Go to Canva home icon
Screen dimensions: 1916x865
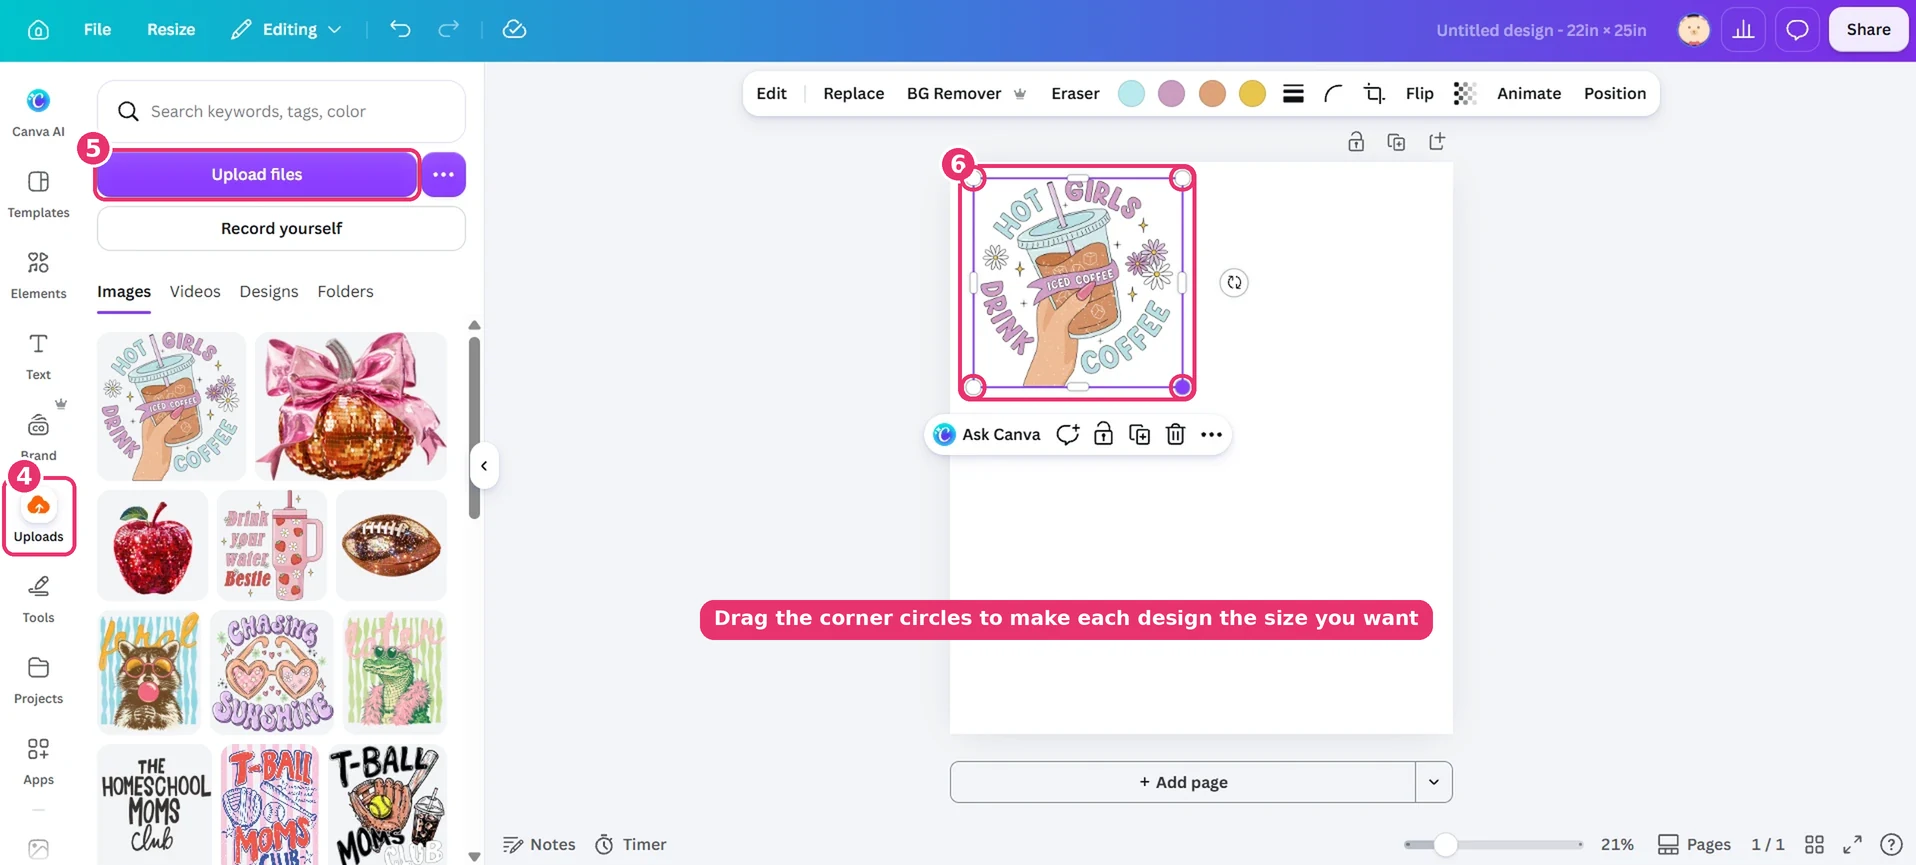click(38, 30)
